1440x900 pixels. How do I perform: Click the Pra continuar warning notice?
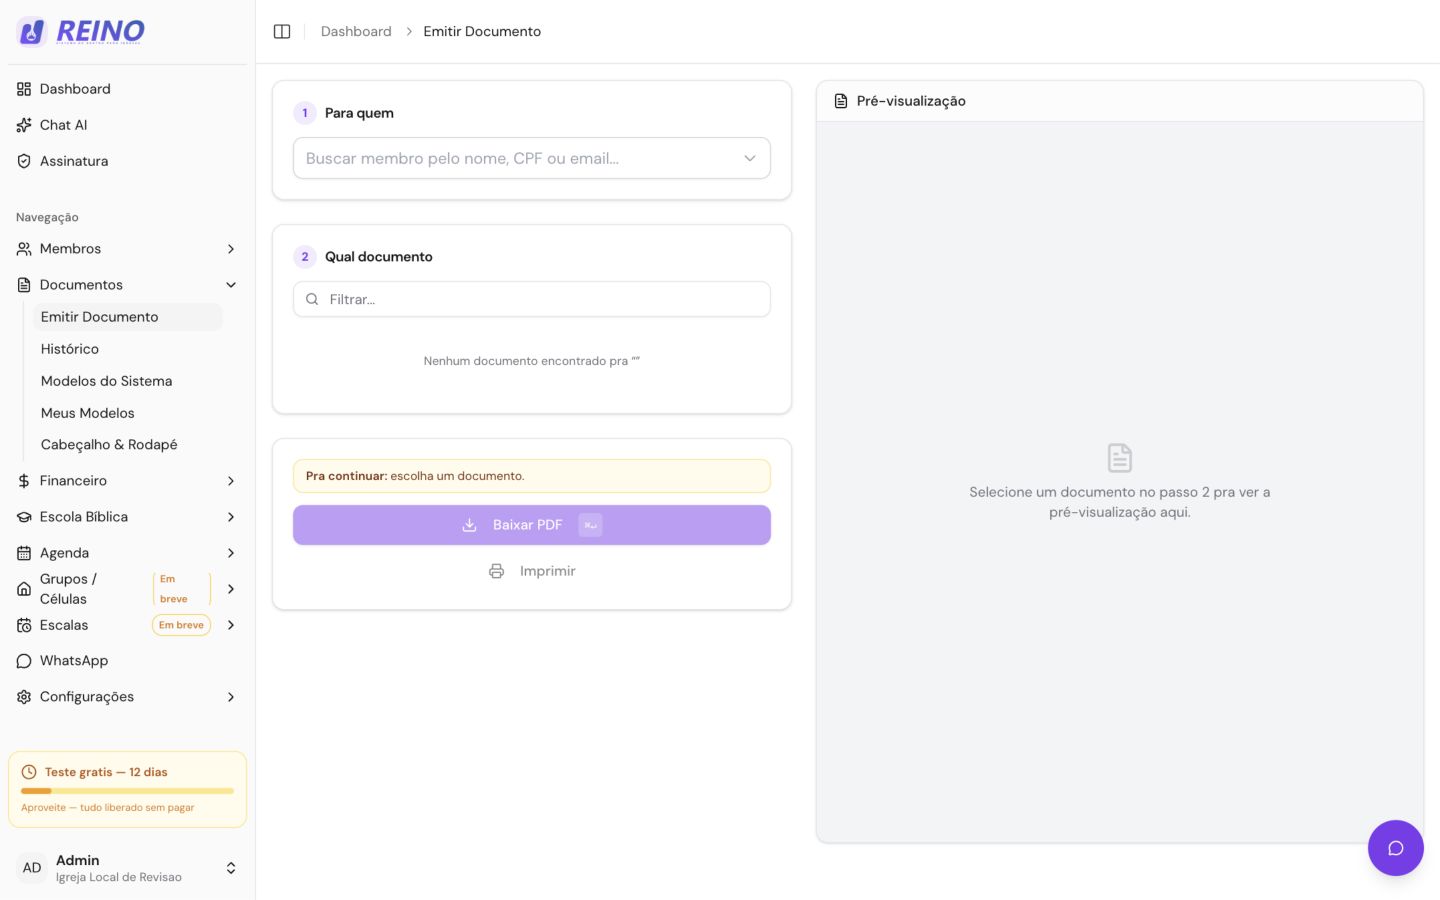(x=532, y=476)
